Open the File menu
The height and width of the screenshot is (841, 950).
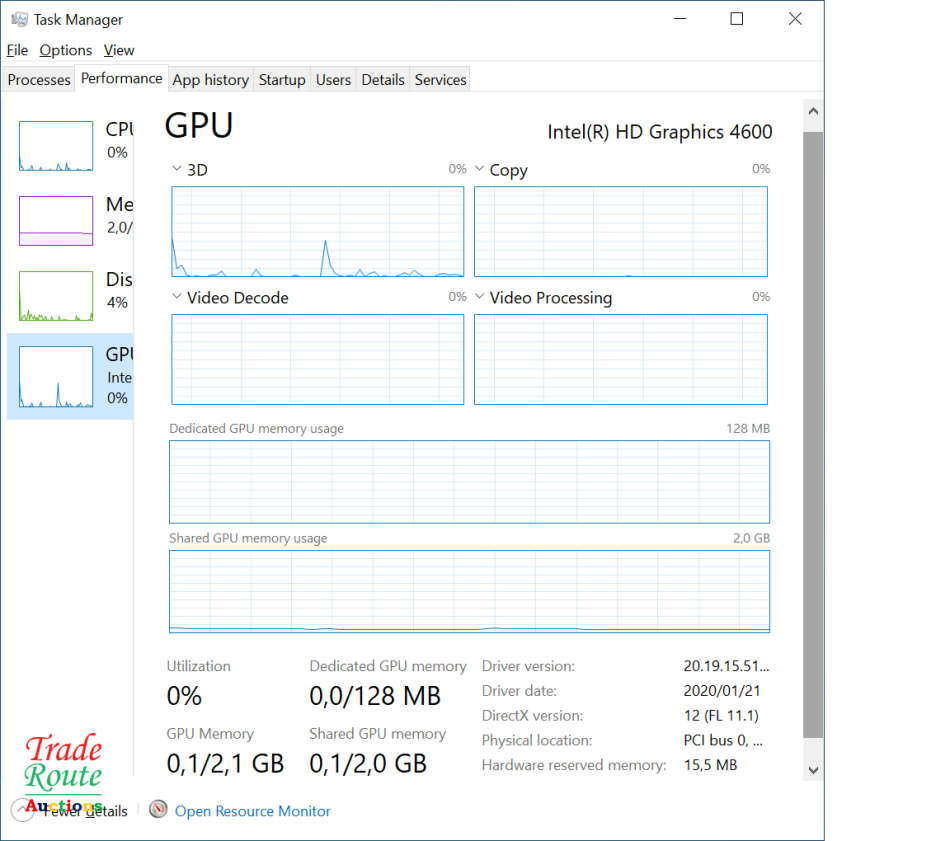coord(17,50)
